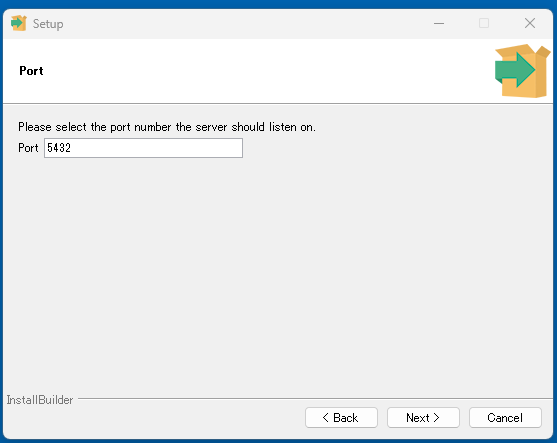Click the 5432 value in the port box
Screen dimensions: 557x443
point(59,148)
